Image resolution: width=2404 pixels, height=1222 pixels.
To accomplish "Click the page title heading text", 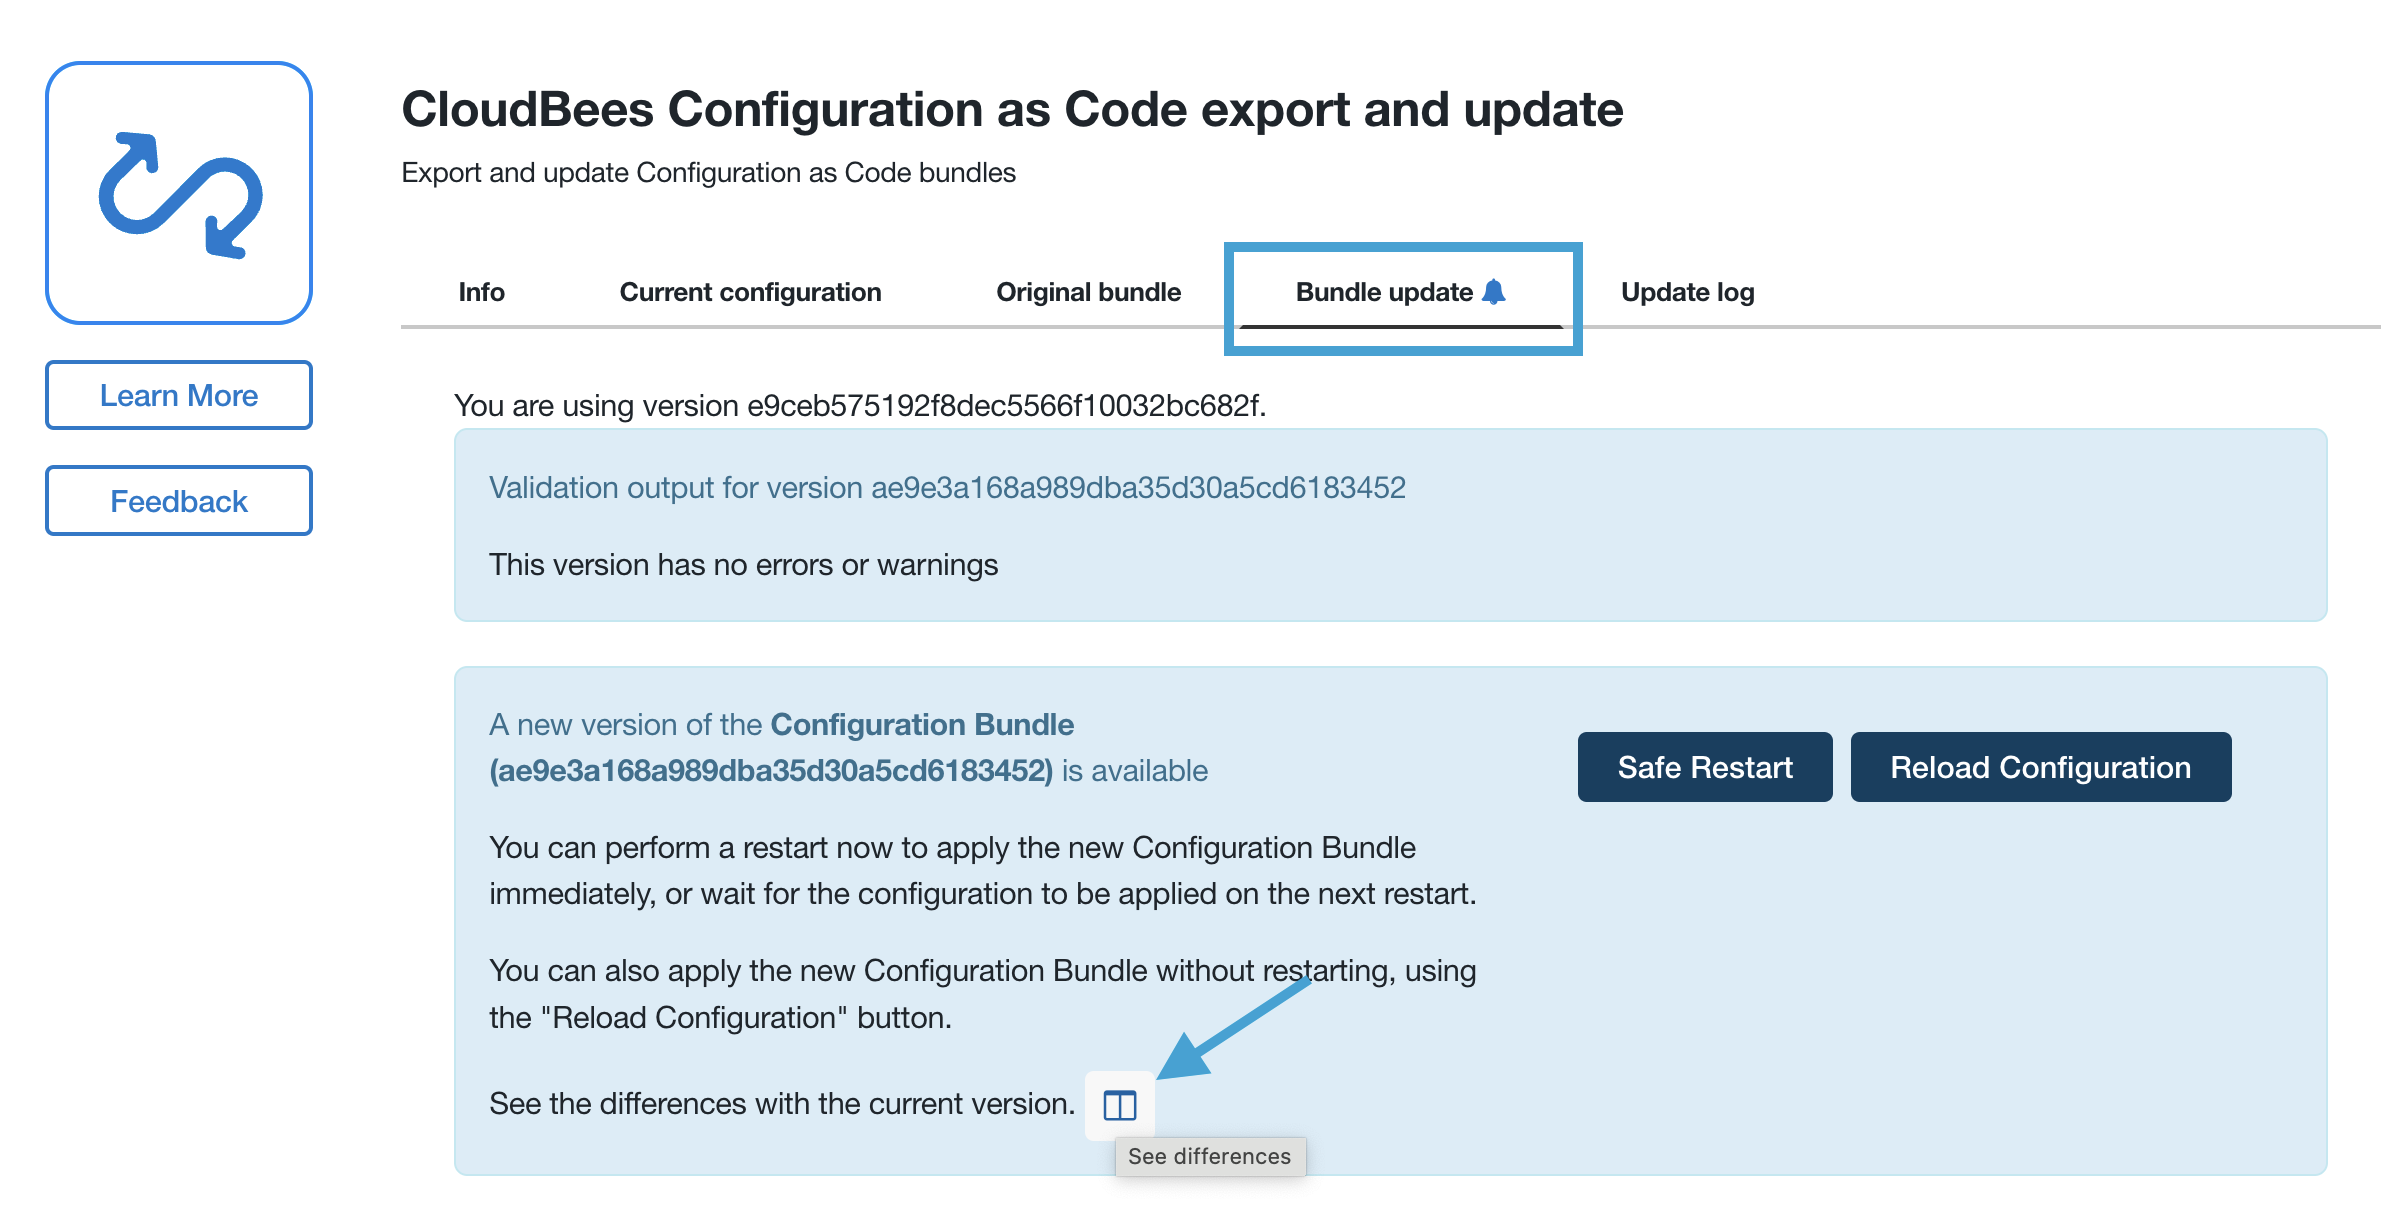I will [1011, 109].
